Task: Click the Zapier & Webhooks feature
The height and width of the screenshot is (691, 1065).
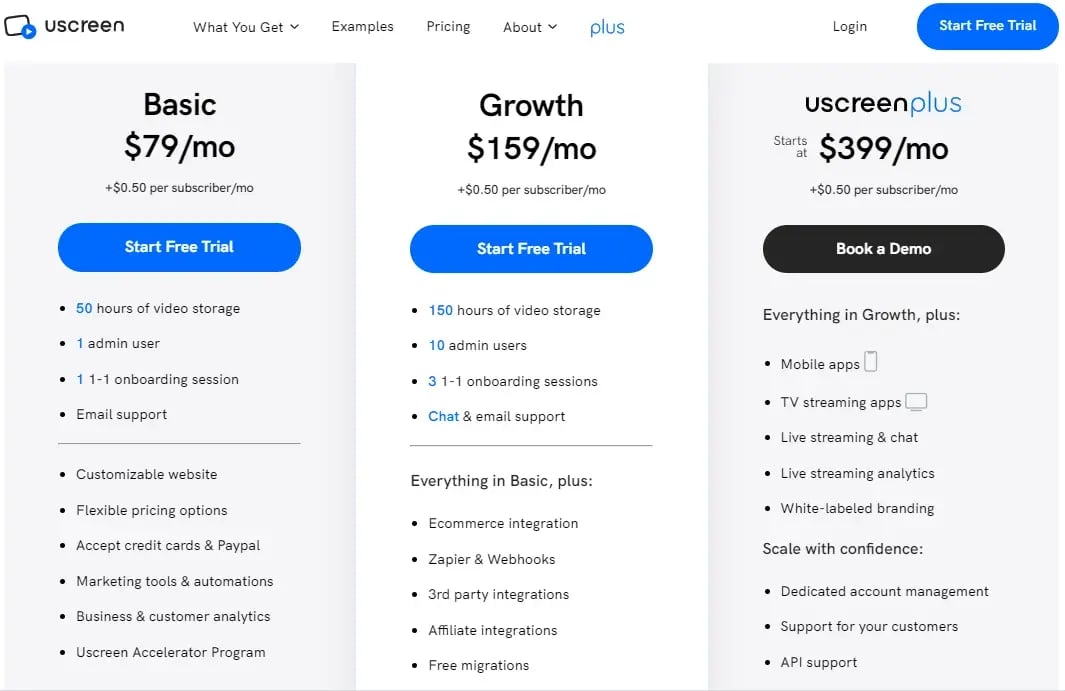Action: [x=492, y=559]
